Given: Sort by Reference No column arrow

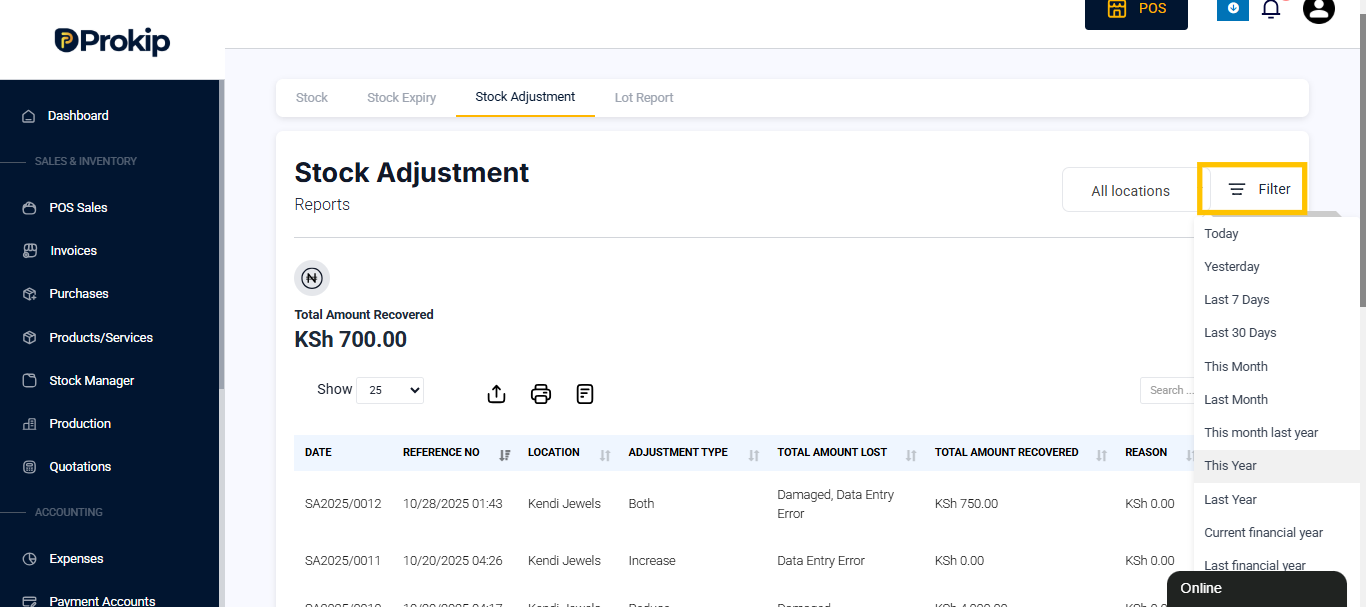Looking at the screenshot, I should tap(504, 455).
